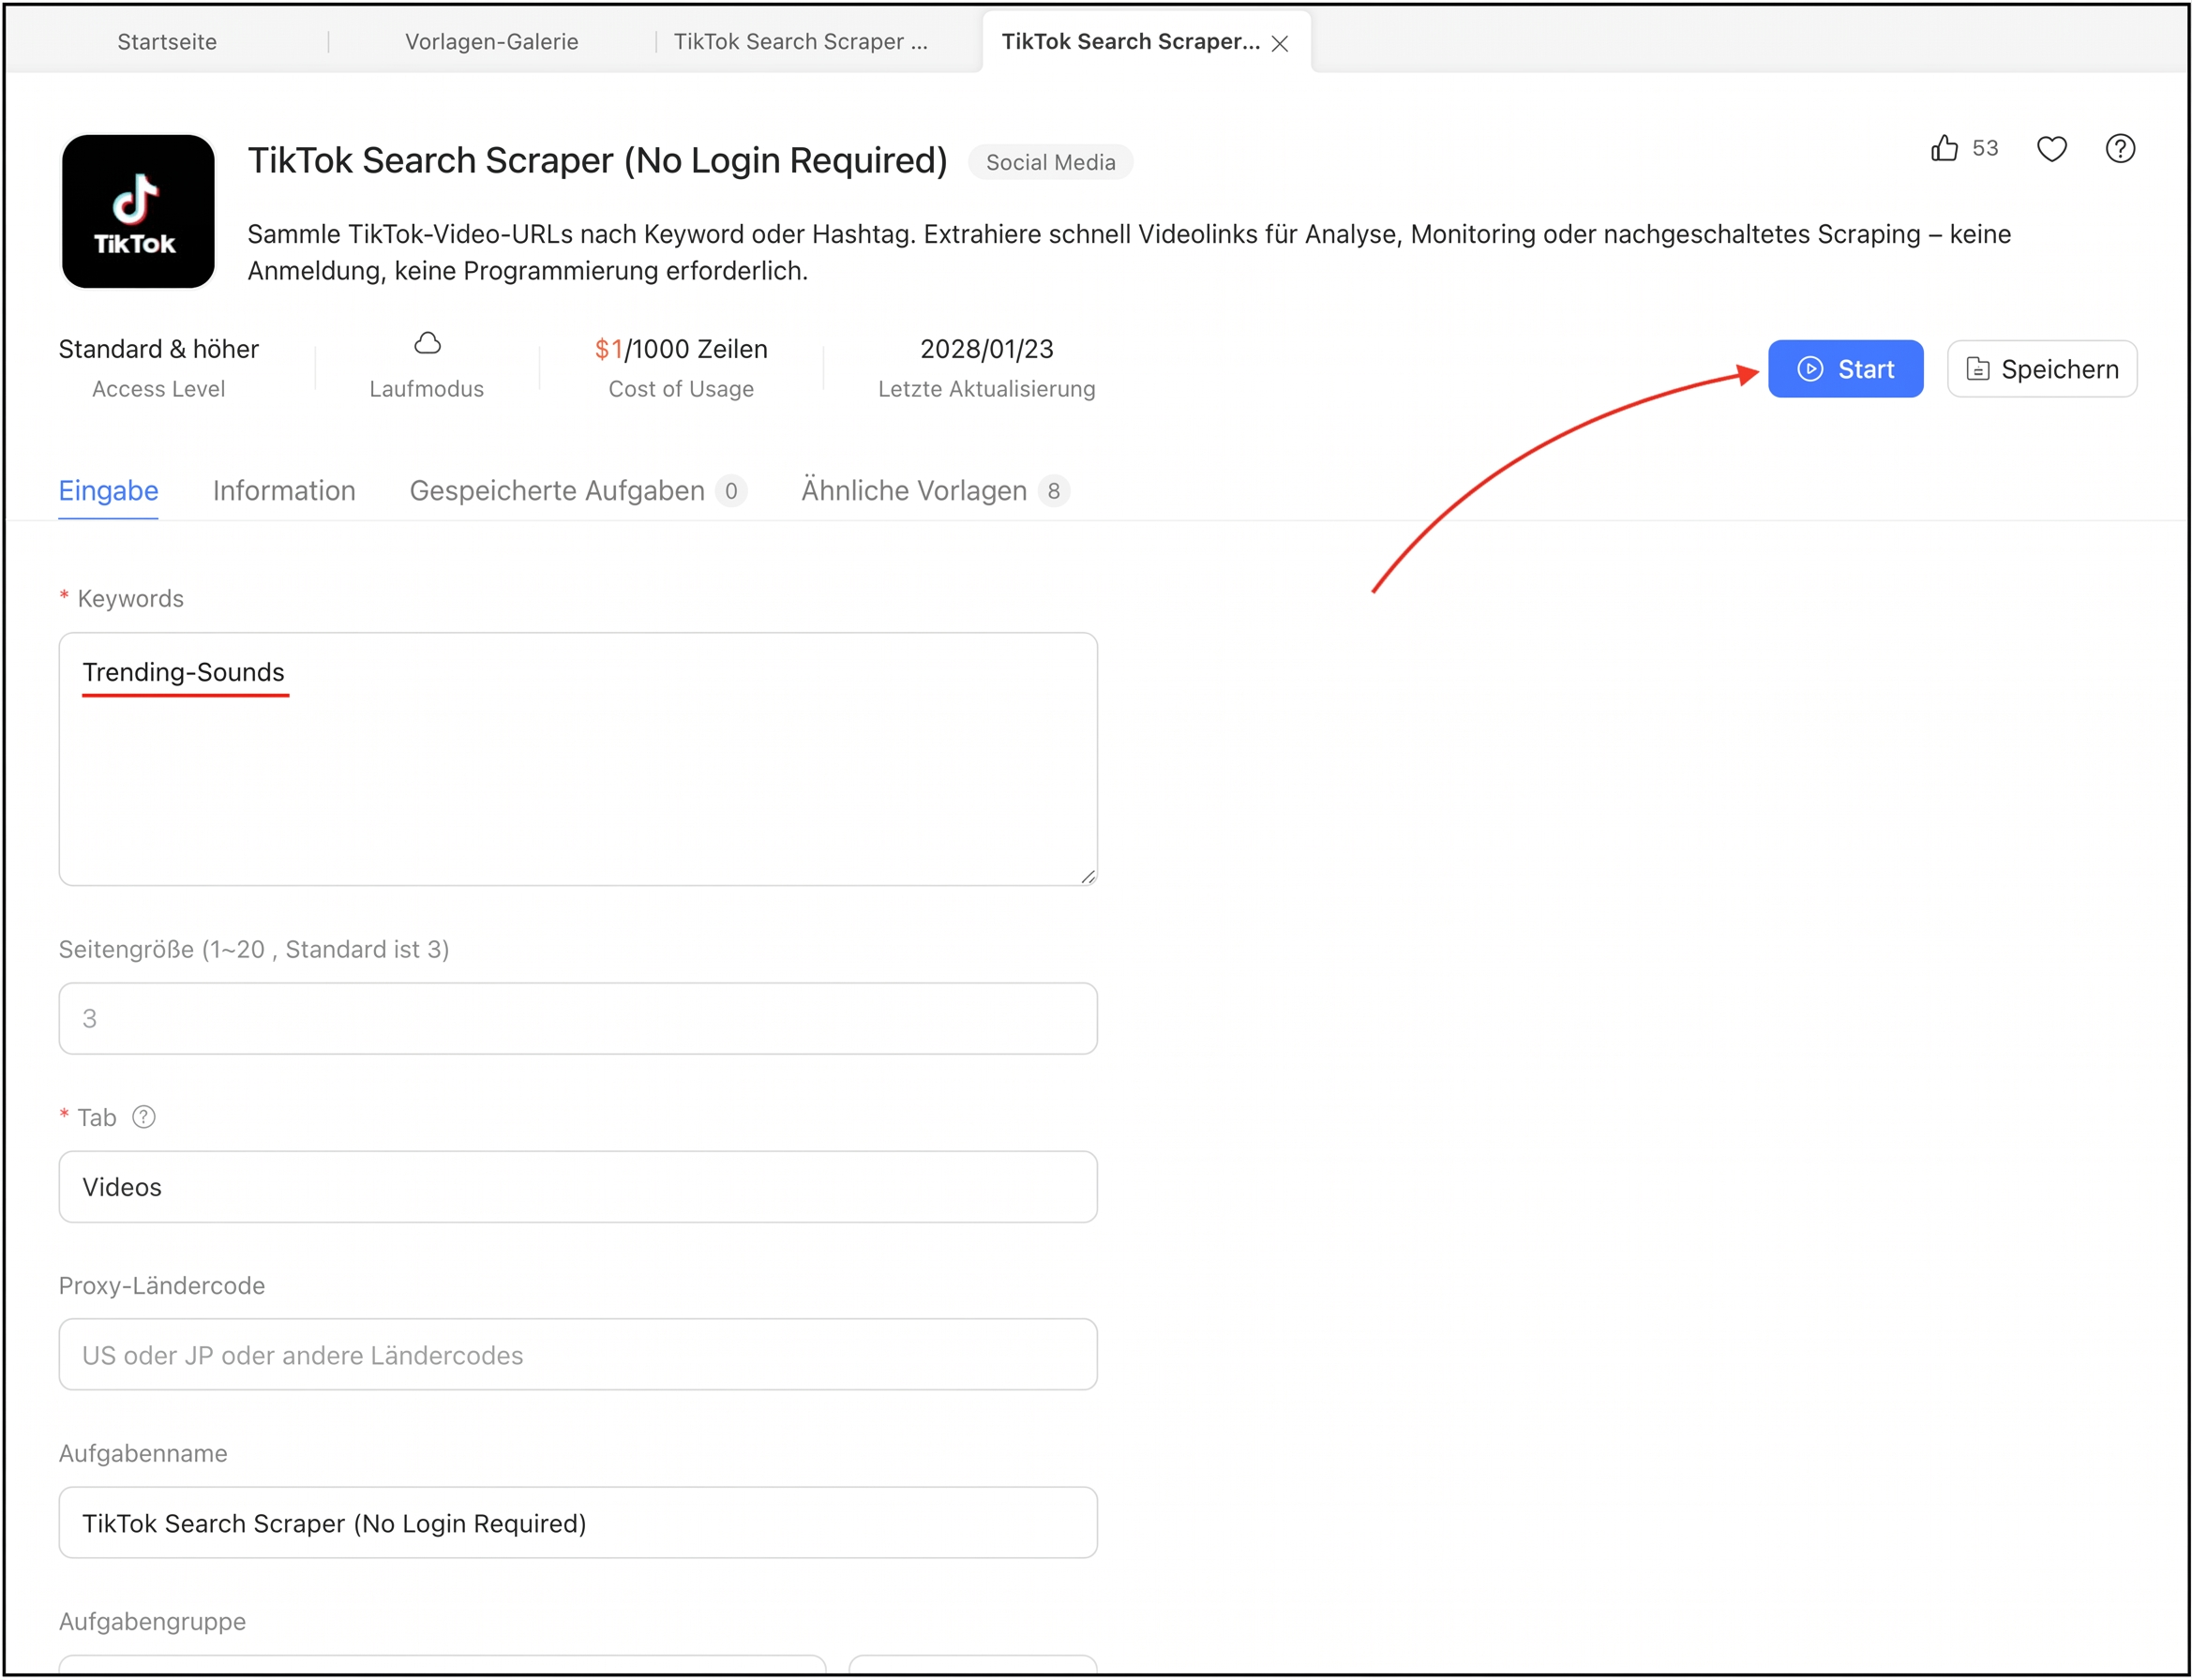Click the Gespeicherte Aufgaben count badge 0
The height and width of the screenshot is (1680, 2192).
[x=731, y=491]
